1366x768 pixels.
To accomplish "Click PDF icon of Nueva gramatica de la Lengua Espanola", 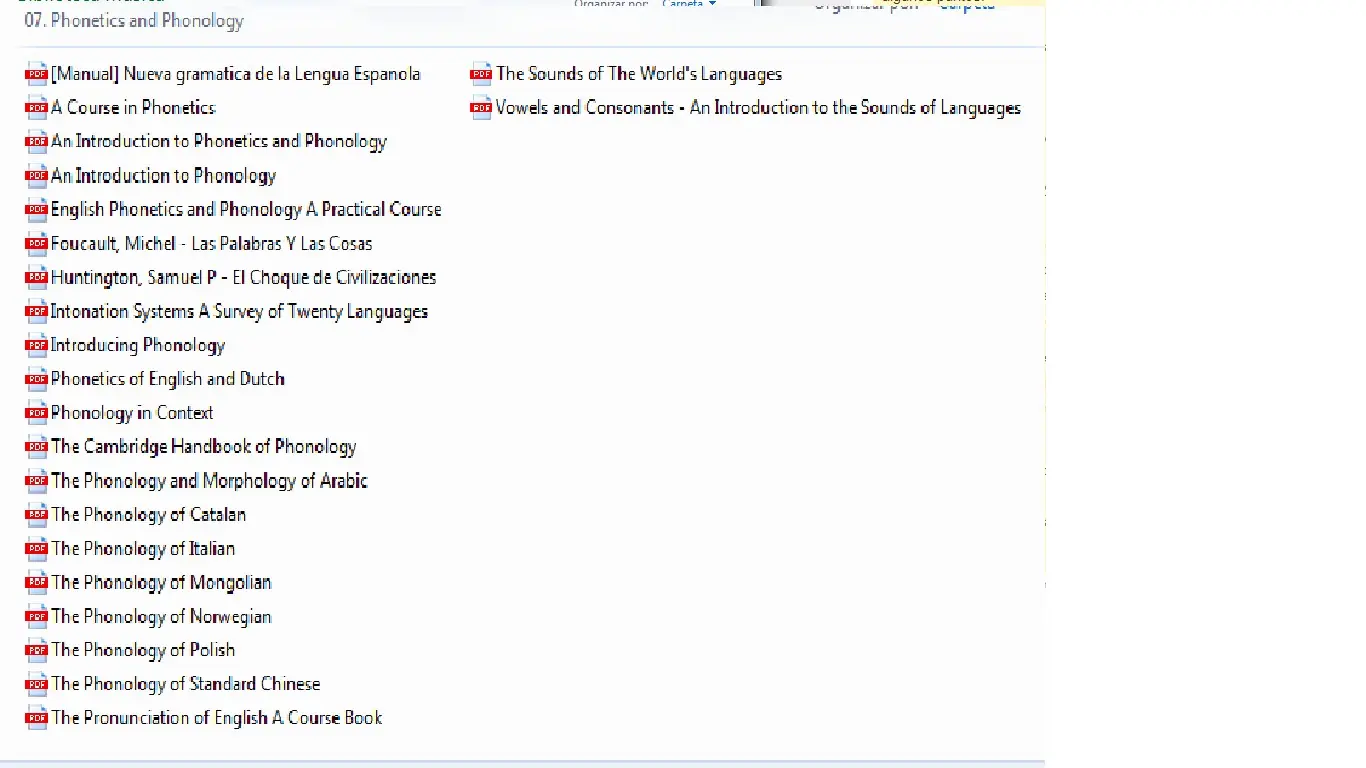I will [x=37, y=74].
